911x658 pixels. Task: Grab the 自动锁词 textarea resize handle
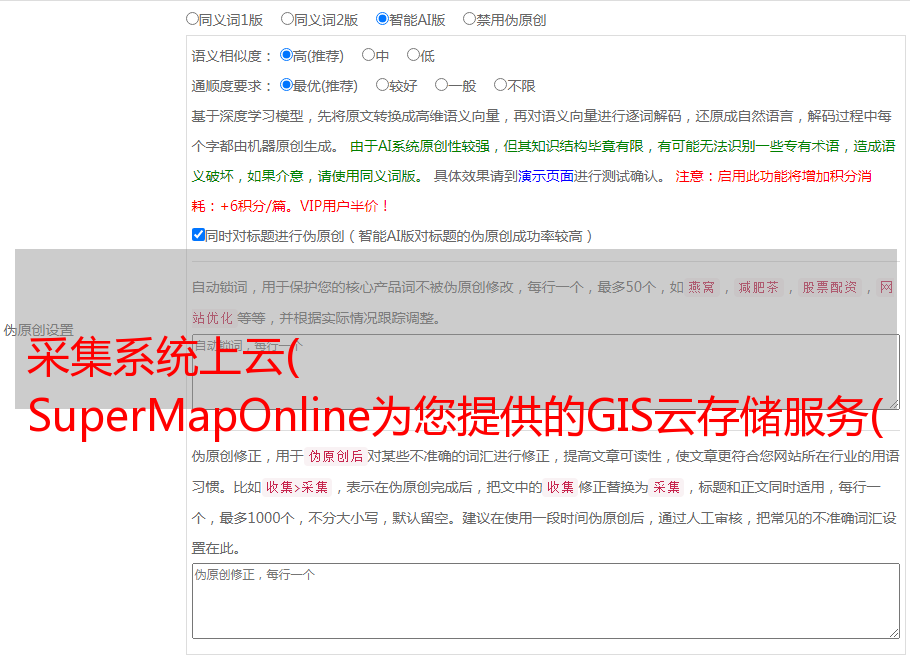click(894, 404)
